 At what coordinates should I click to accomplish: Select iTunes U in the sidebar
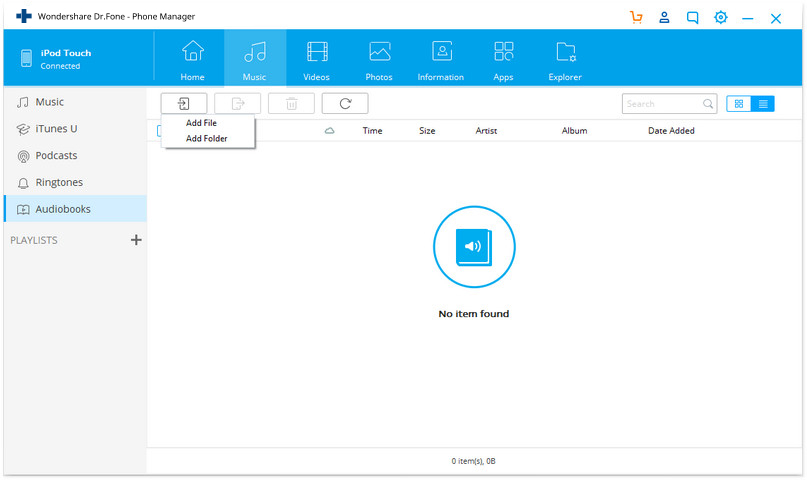pos(75,129)
